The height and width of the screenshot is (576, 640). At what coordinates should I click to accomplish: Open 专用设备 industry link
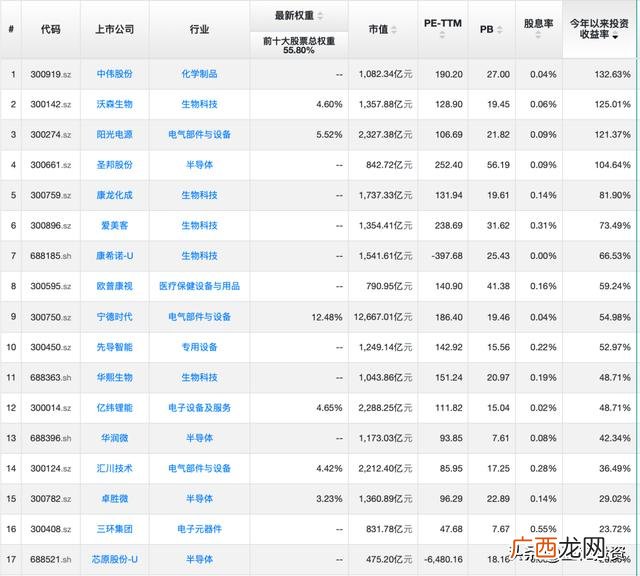[199, 347]
